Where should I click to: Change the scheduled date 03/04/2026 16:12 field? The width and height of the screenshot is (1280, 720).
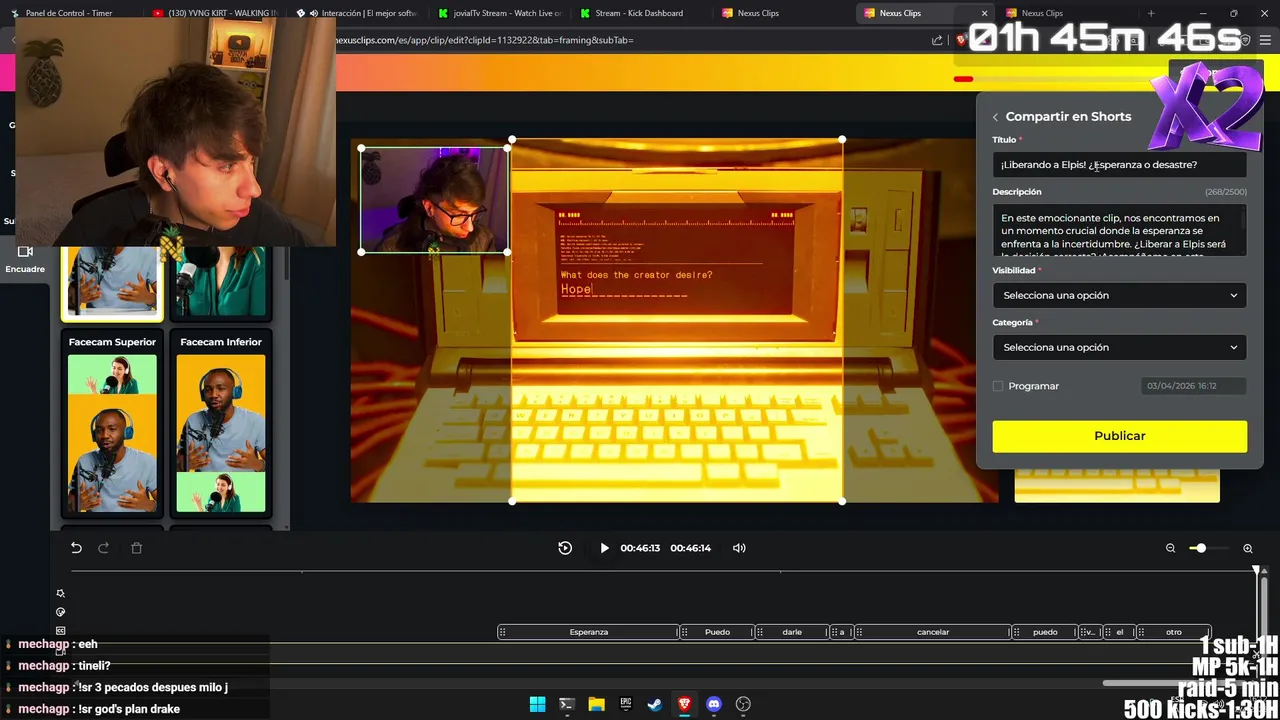pos(1194,386)
